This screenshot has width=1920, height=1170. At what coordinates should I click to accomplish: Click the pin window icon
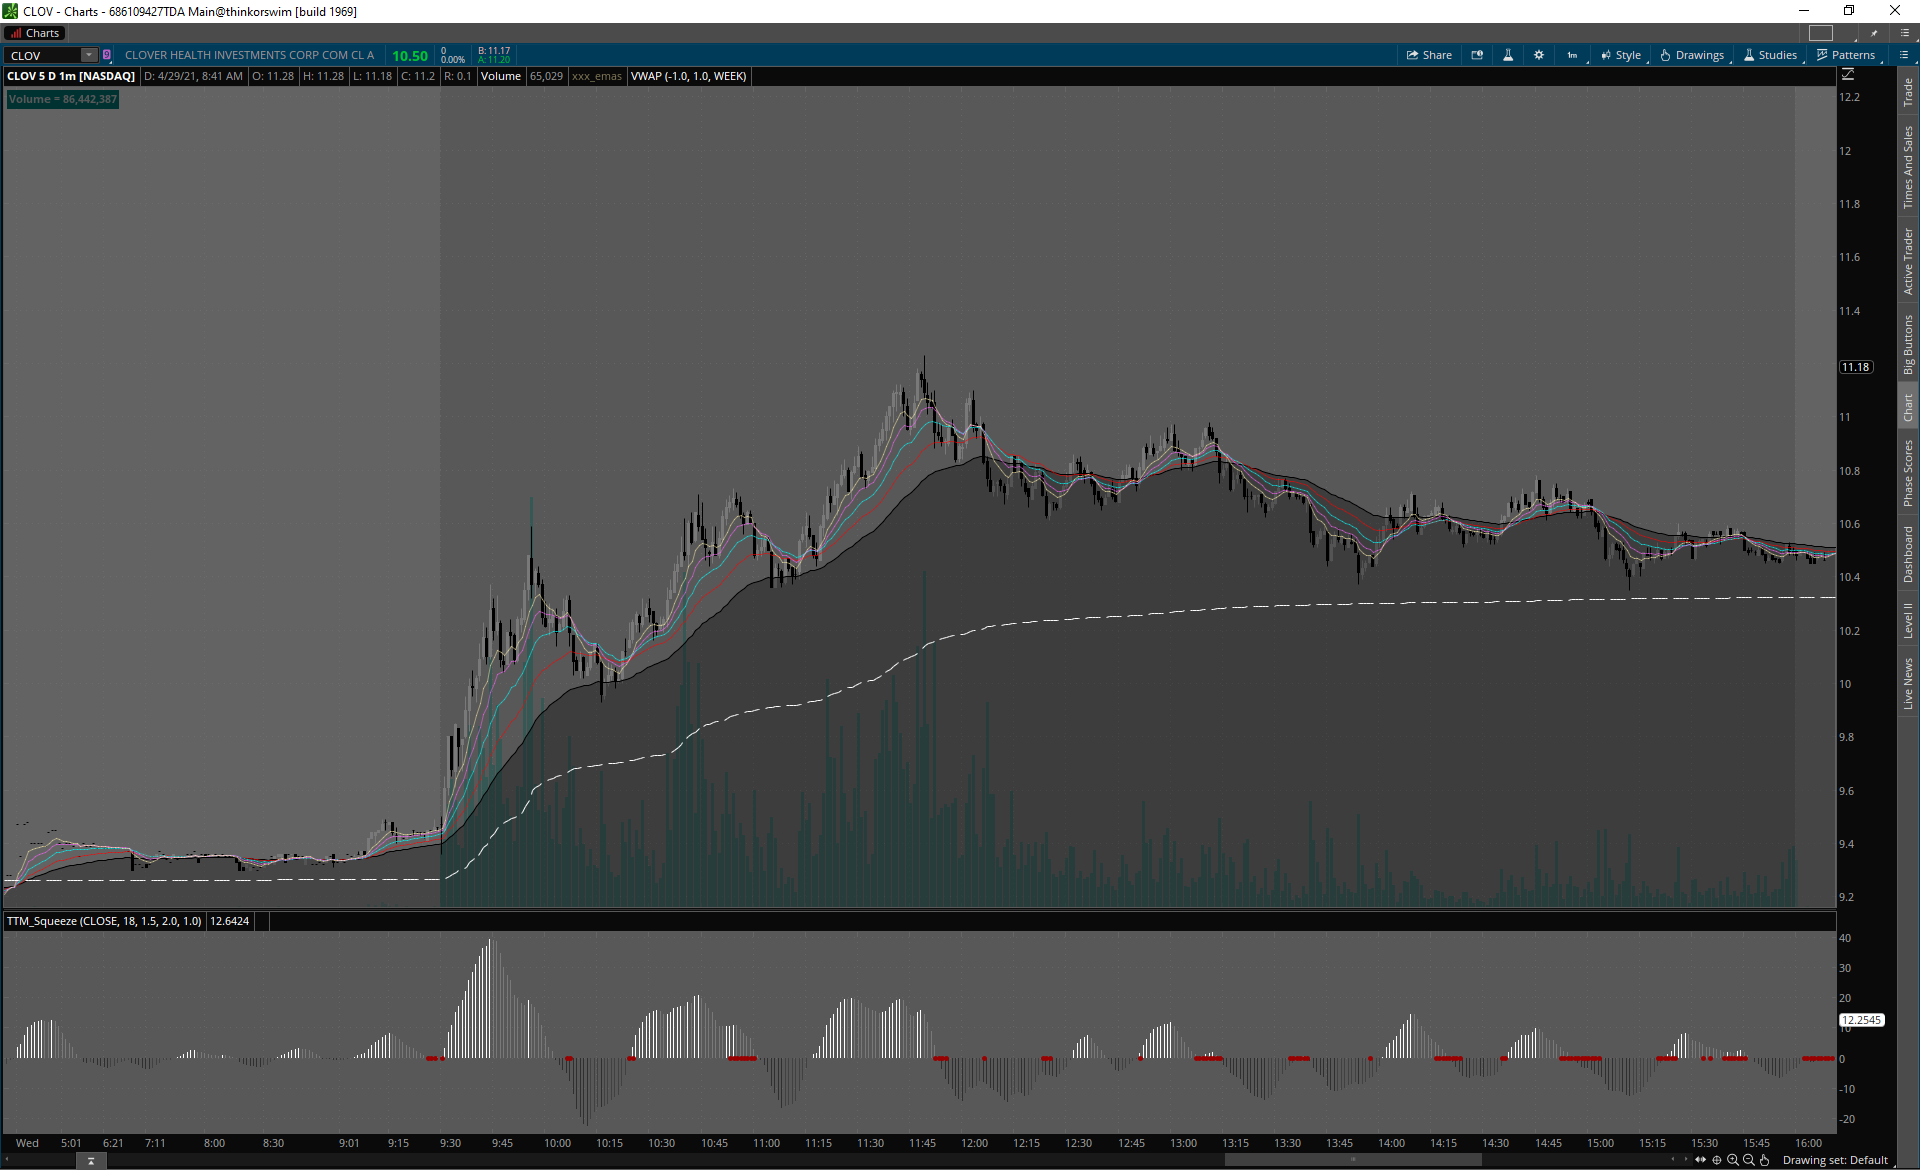click(1874, 33)
